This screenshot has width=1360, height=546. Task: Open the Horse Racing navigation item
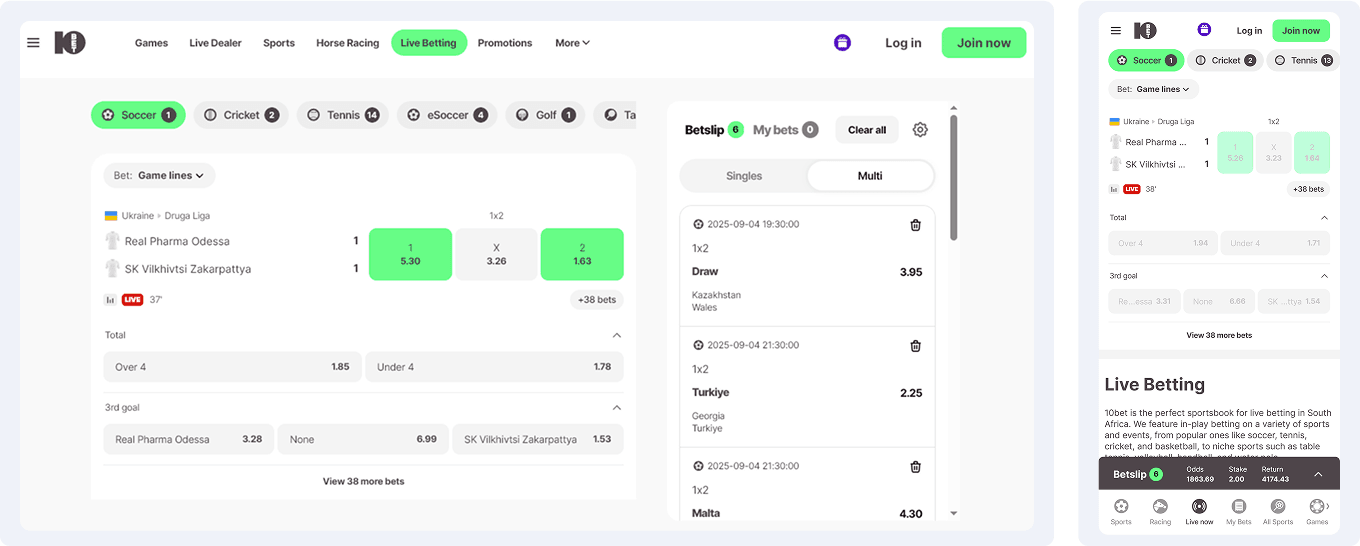click(x=348, y=43)
